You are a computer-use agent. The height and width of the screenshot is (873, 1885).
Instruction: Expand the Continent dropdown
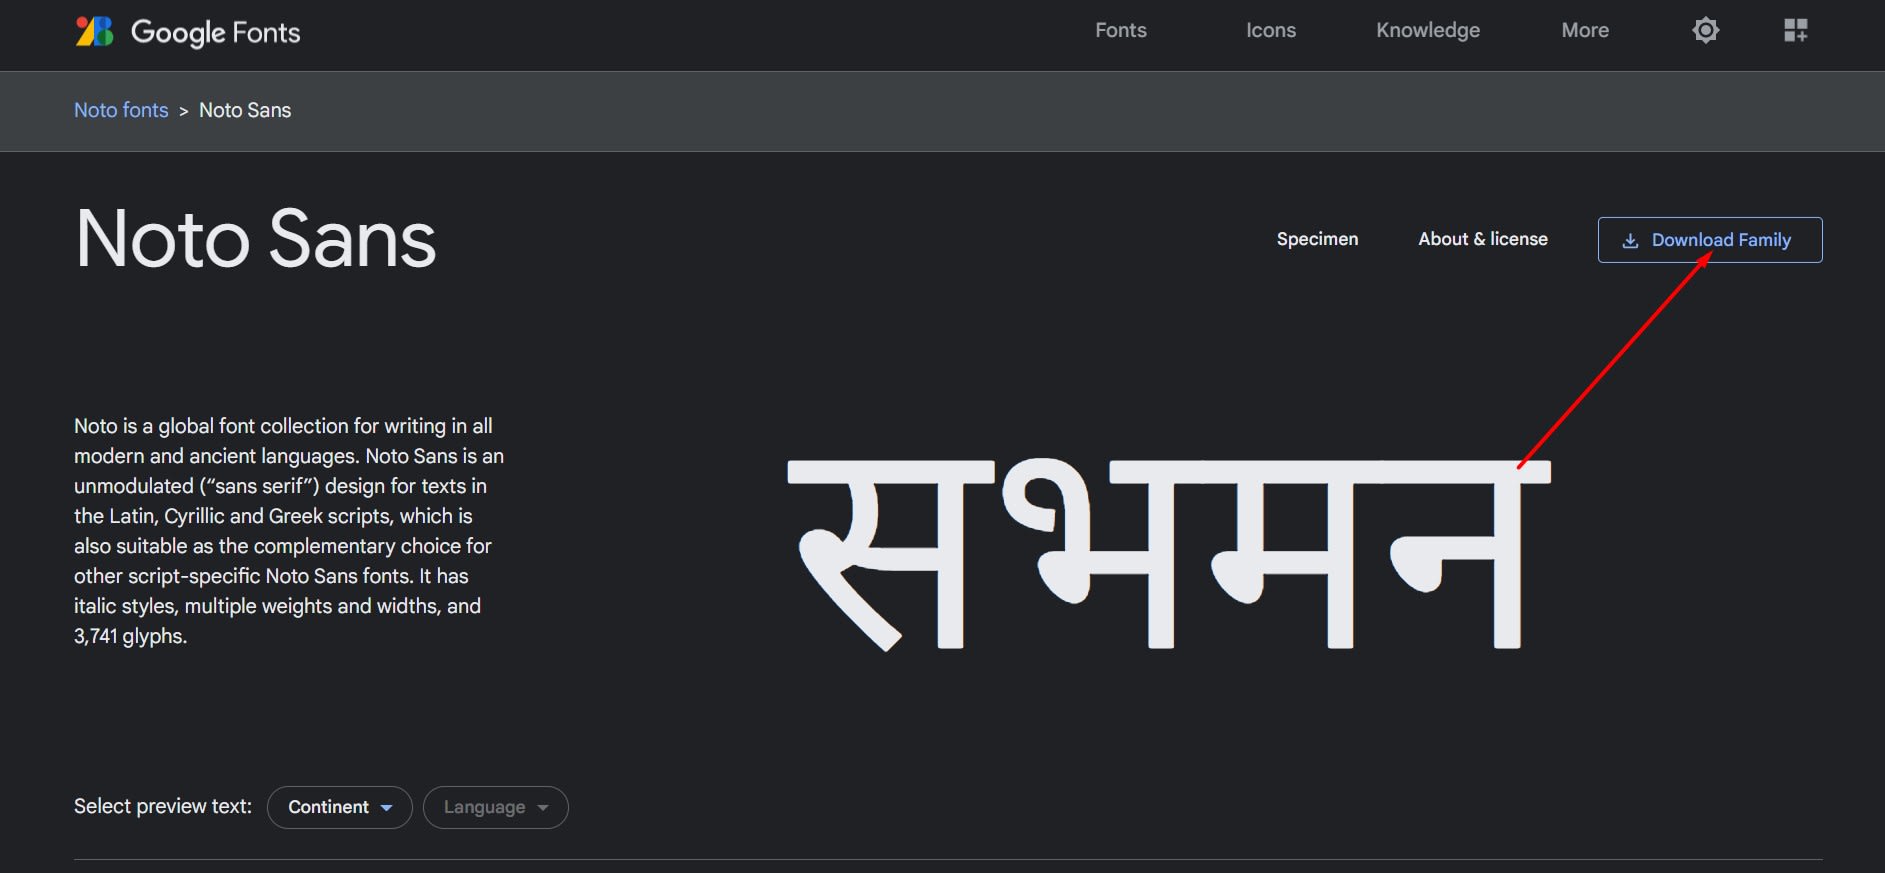pos(340,807)
